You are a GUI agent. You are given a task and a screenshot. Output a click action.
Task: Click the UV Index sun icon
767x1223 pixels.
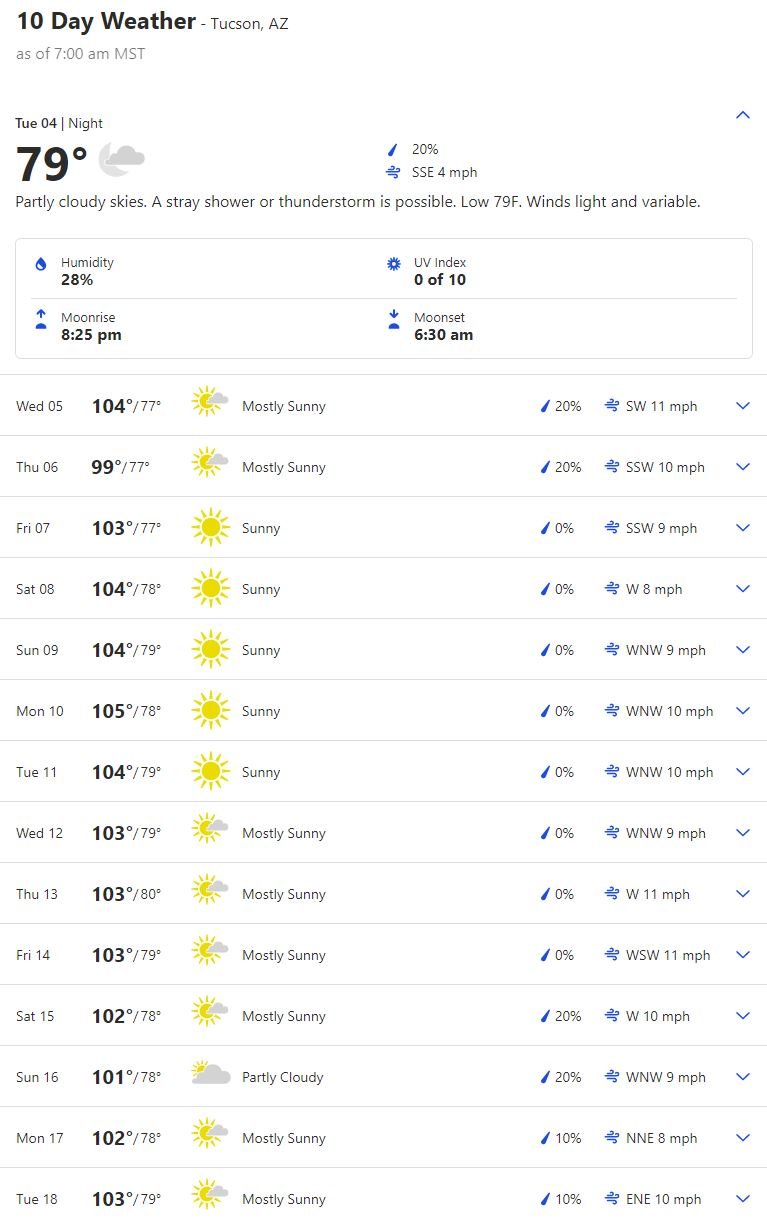click(394, 264)
